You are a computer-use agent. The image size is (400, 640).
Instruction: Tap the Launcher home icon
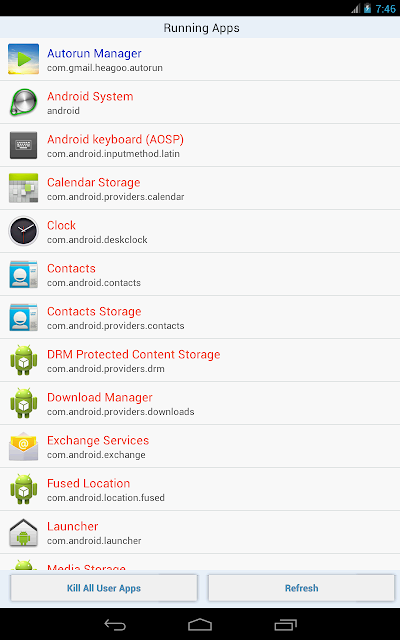point(23,532)
